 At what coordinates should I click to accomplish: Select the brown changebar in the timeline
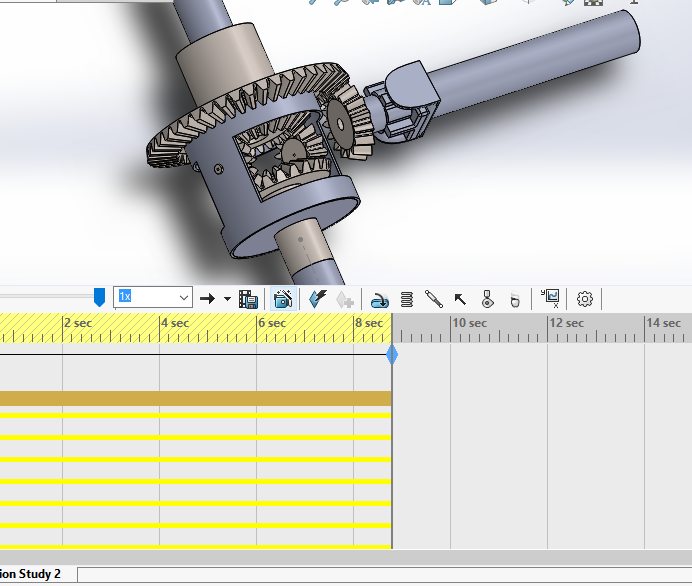coord(196,398)
